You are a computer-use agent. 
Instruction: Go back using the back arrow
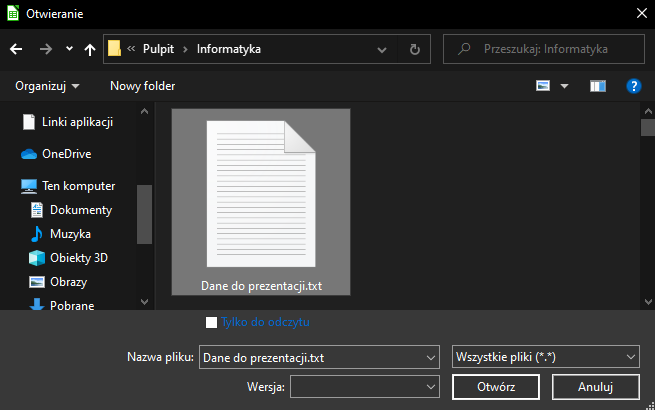click(x=16, y=49)
